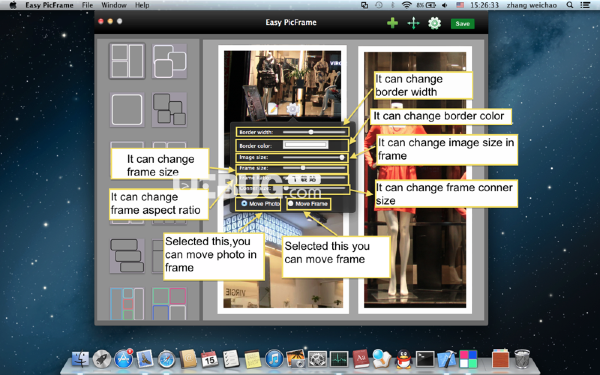Open the Help menu
The image size is (600, 375).
(142, 5)
